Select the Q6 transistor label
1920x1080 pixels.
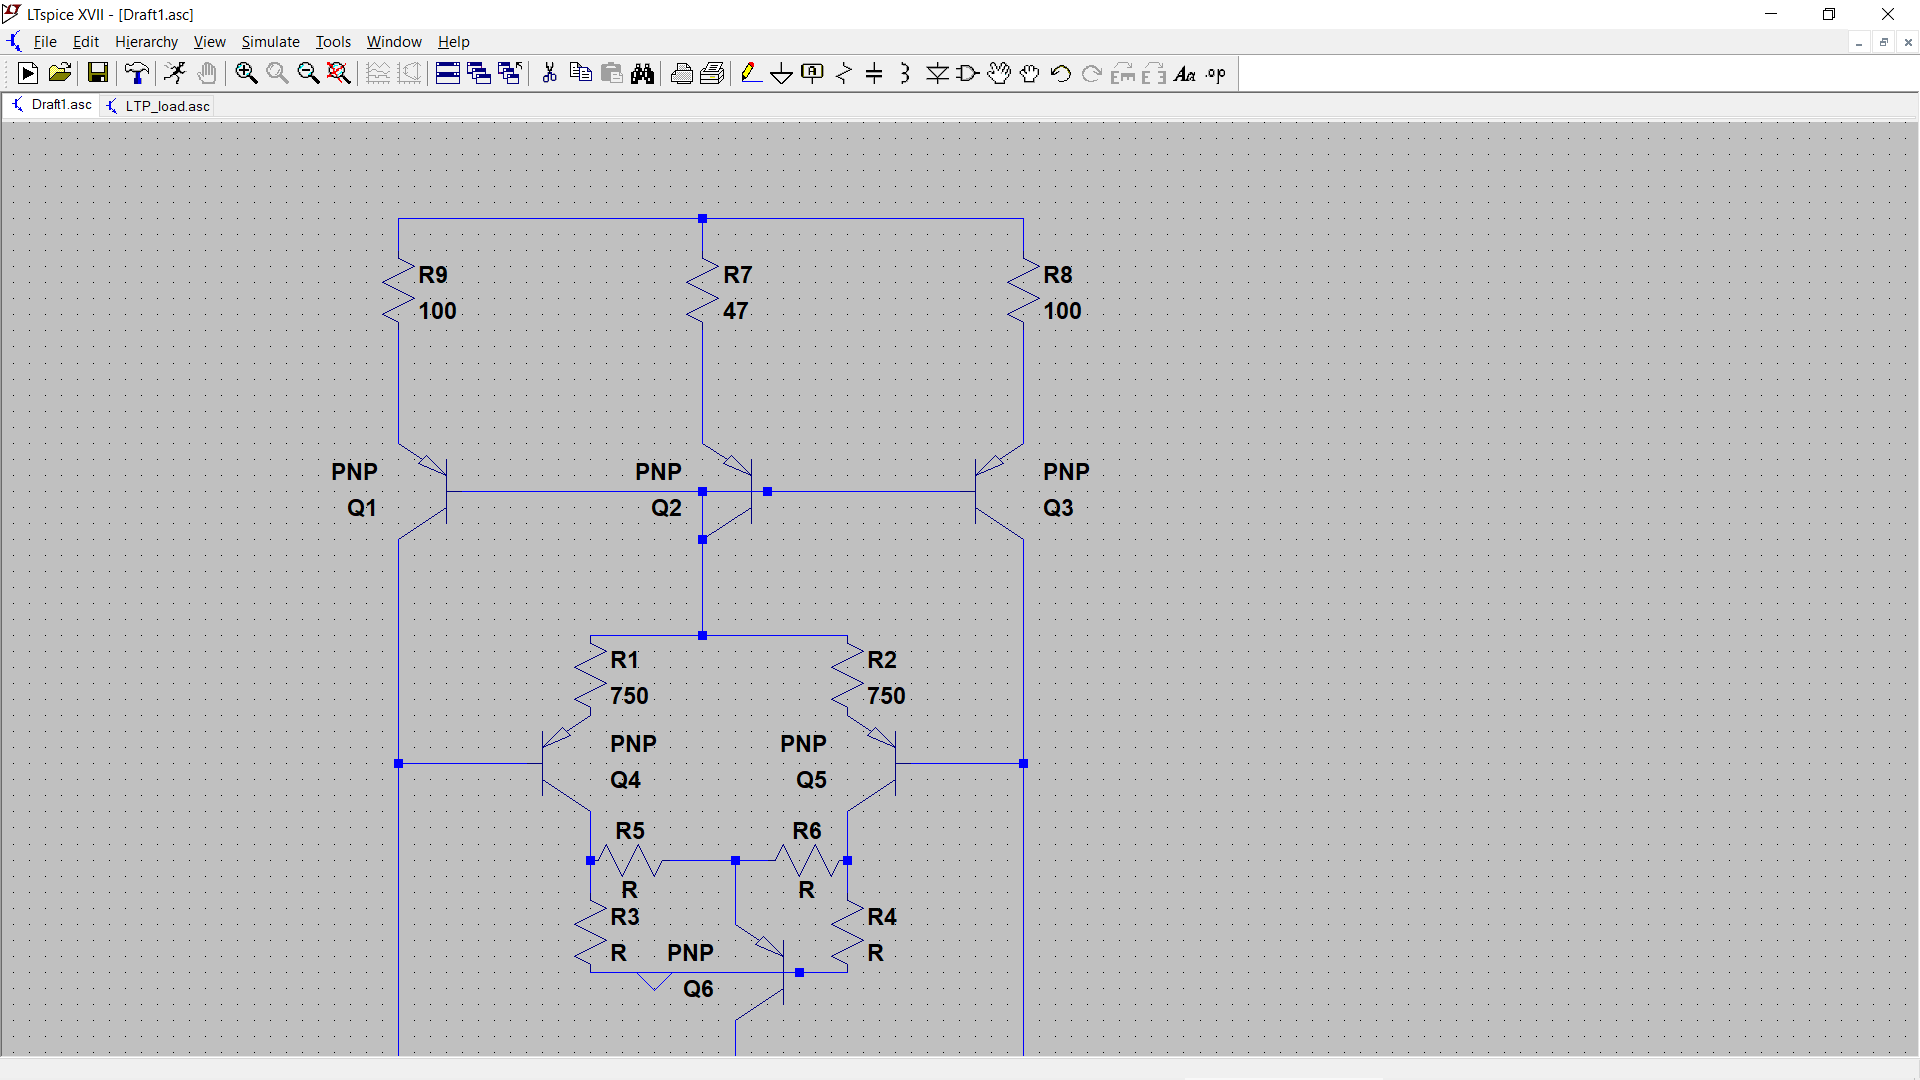699,989
